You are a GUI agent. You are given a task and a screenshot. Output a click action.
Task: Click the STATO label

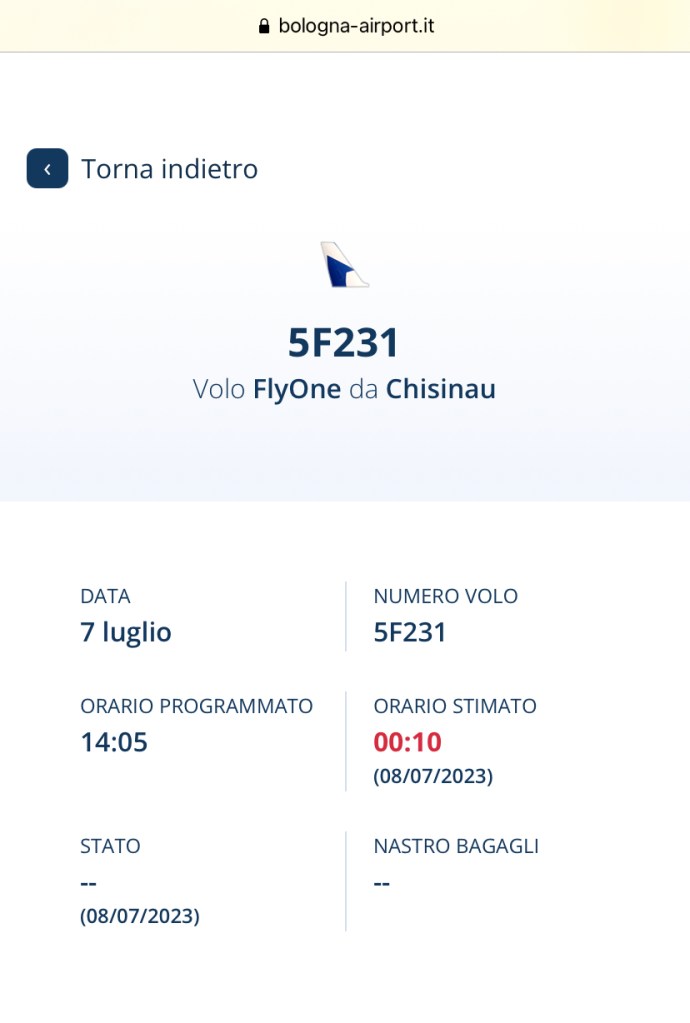pyautogui.click(x=110, y=846)
